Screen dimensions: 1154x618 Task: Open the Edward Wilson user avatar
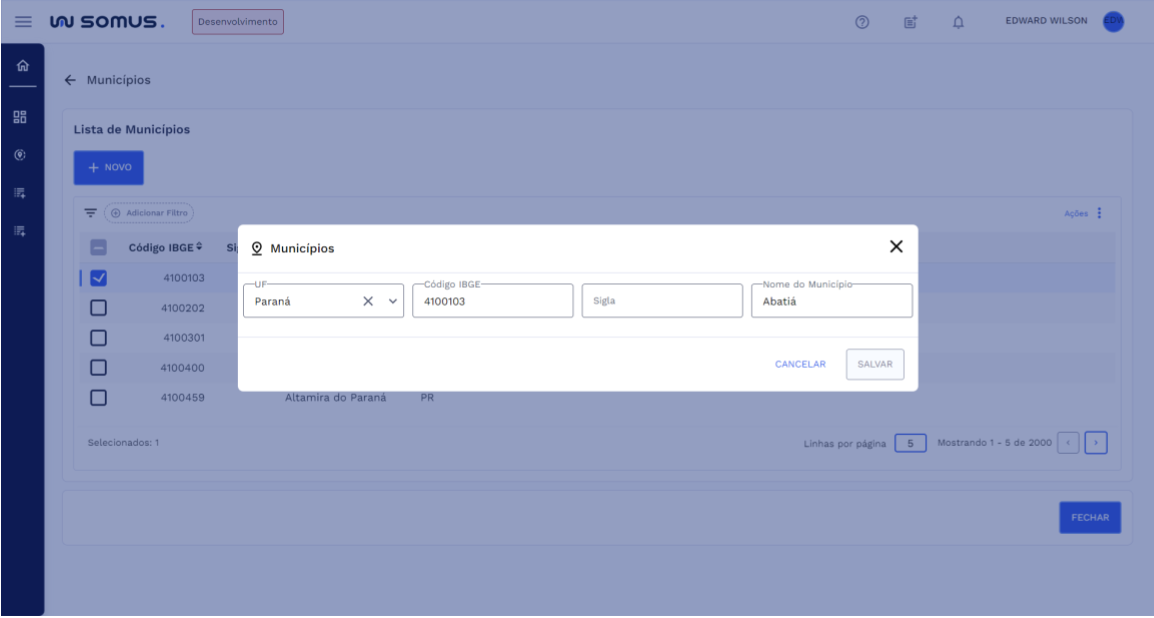1113,22
